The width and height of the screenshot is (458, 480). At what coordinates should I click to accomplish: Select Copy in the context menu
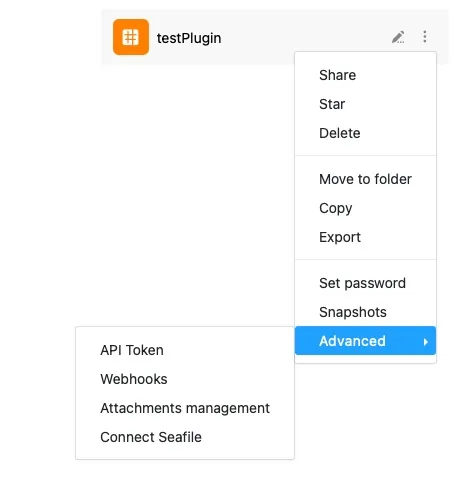pyautogui.click(x=366, y=208)
